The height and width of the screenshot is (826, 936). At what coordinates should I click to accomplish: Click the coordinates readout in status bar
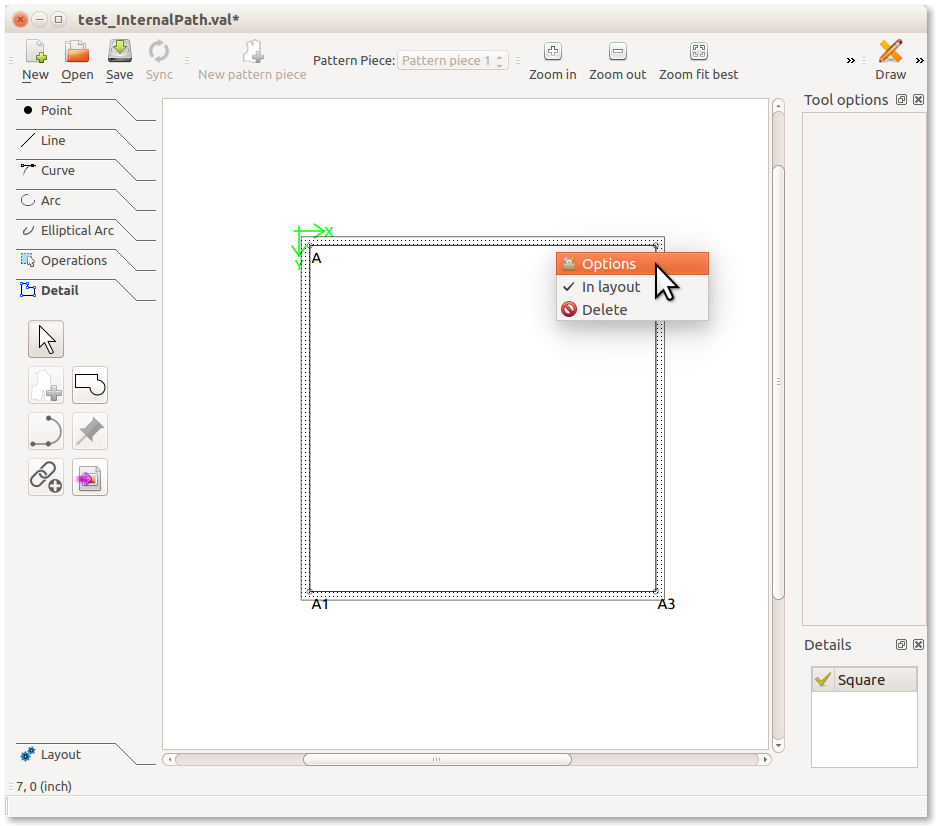coord(44,787)
